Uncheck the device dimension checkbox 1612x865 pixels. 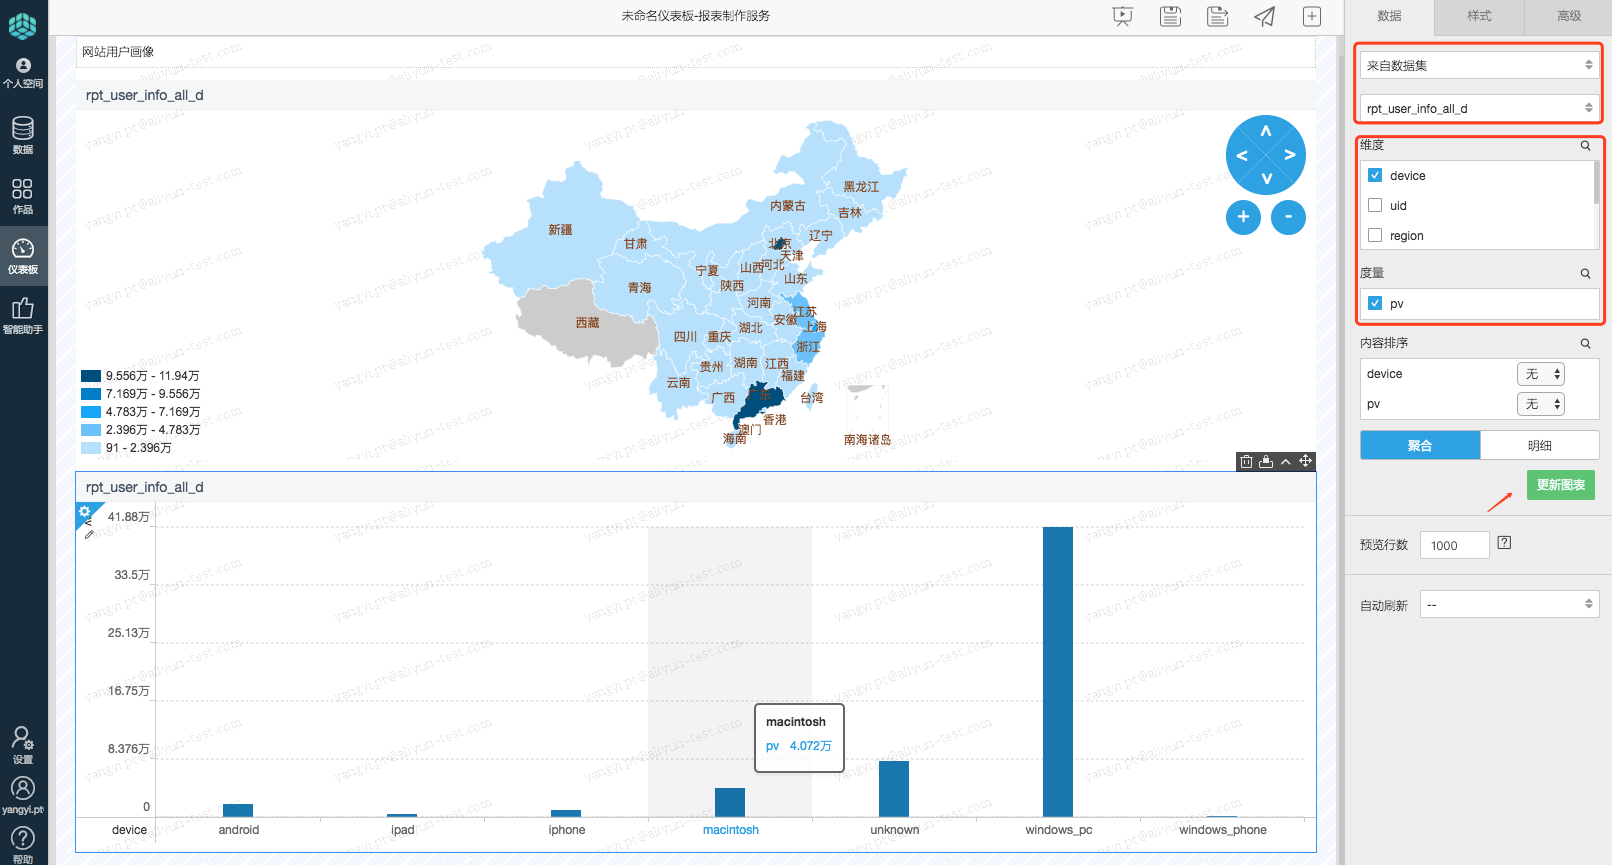[1375, 175]
